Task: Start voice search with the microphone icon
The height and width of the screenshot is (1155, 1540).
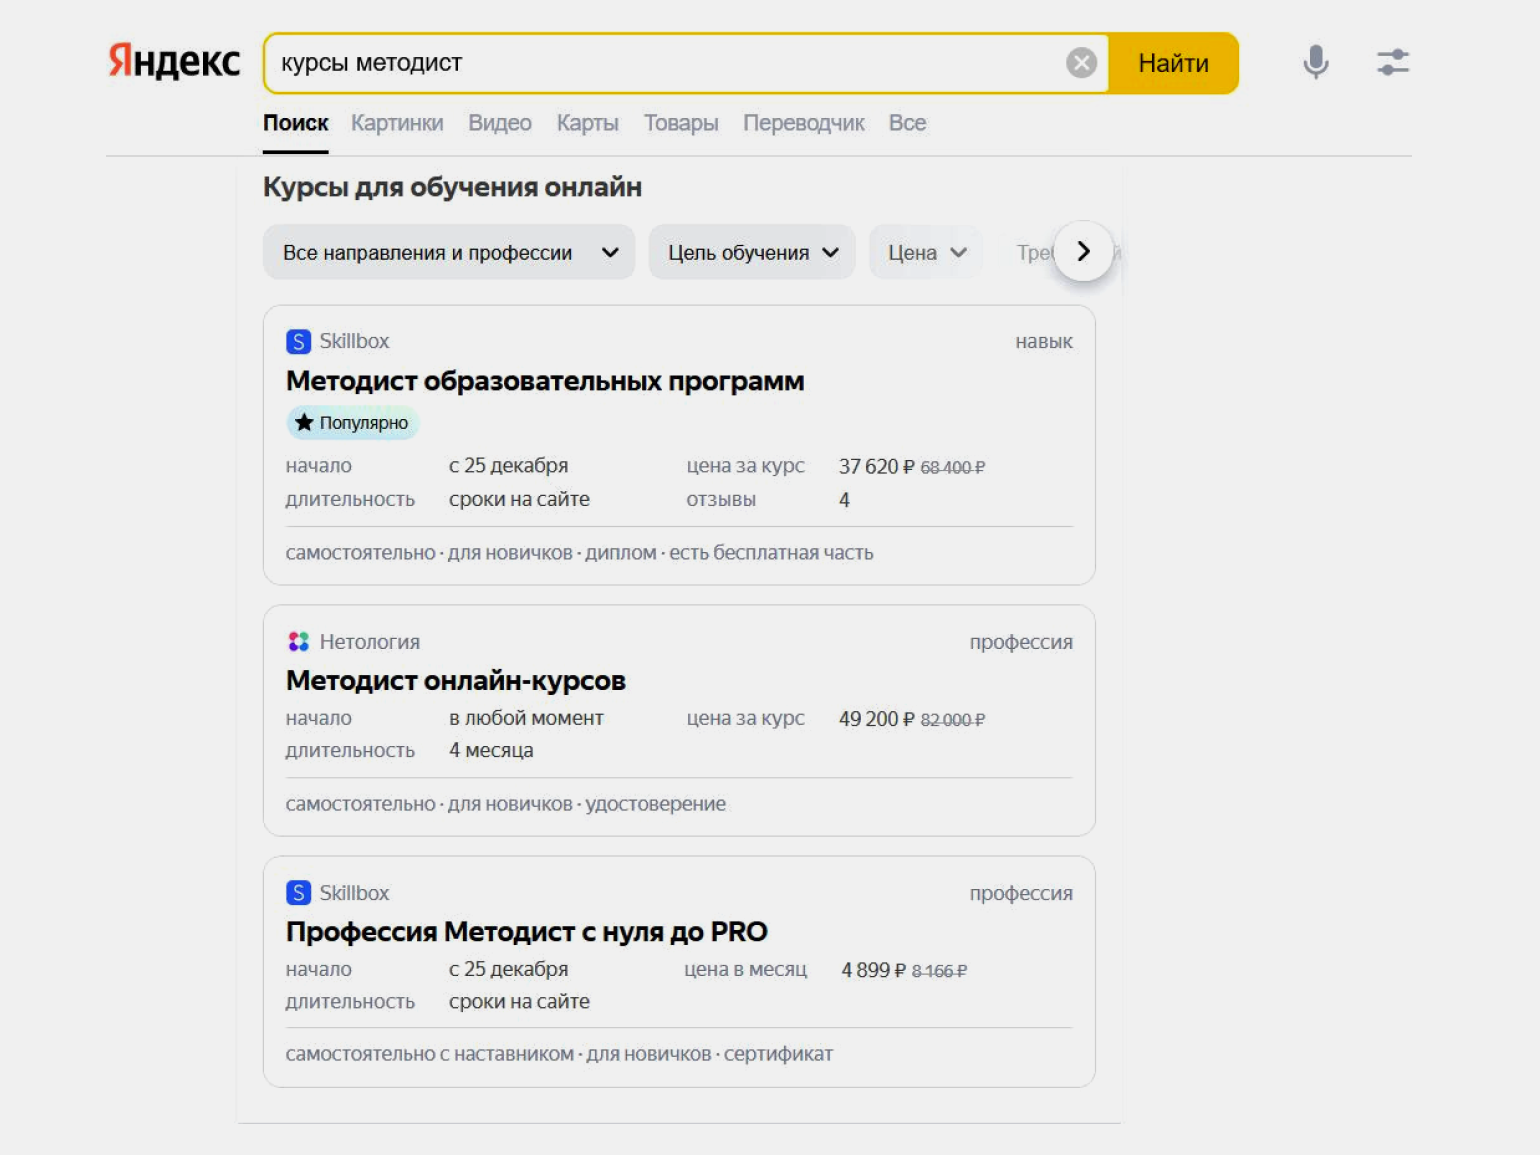Action: (x=1316, y=62)
